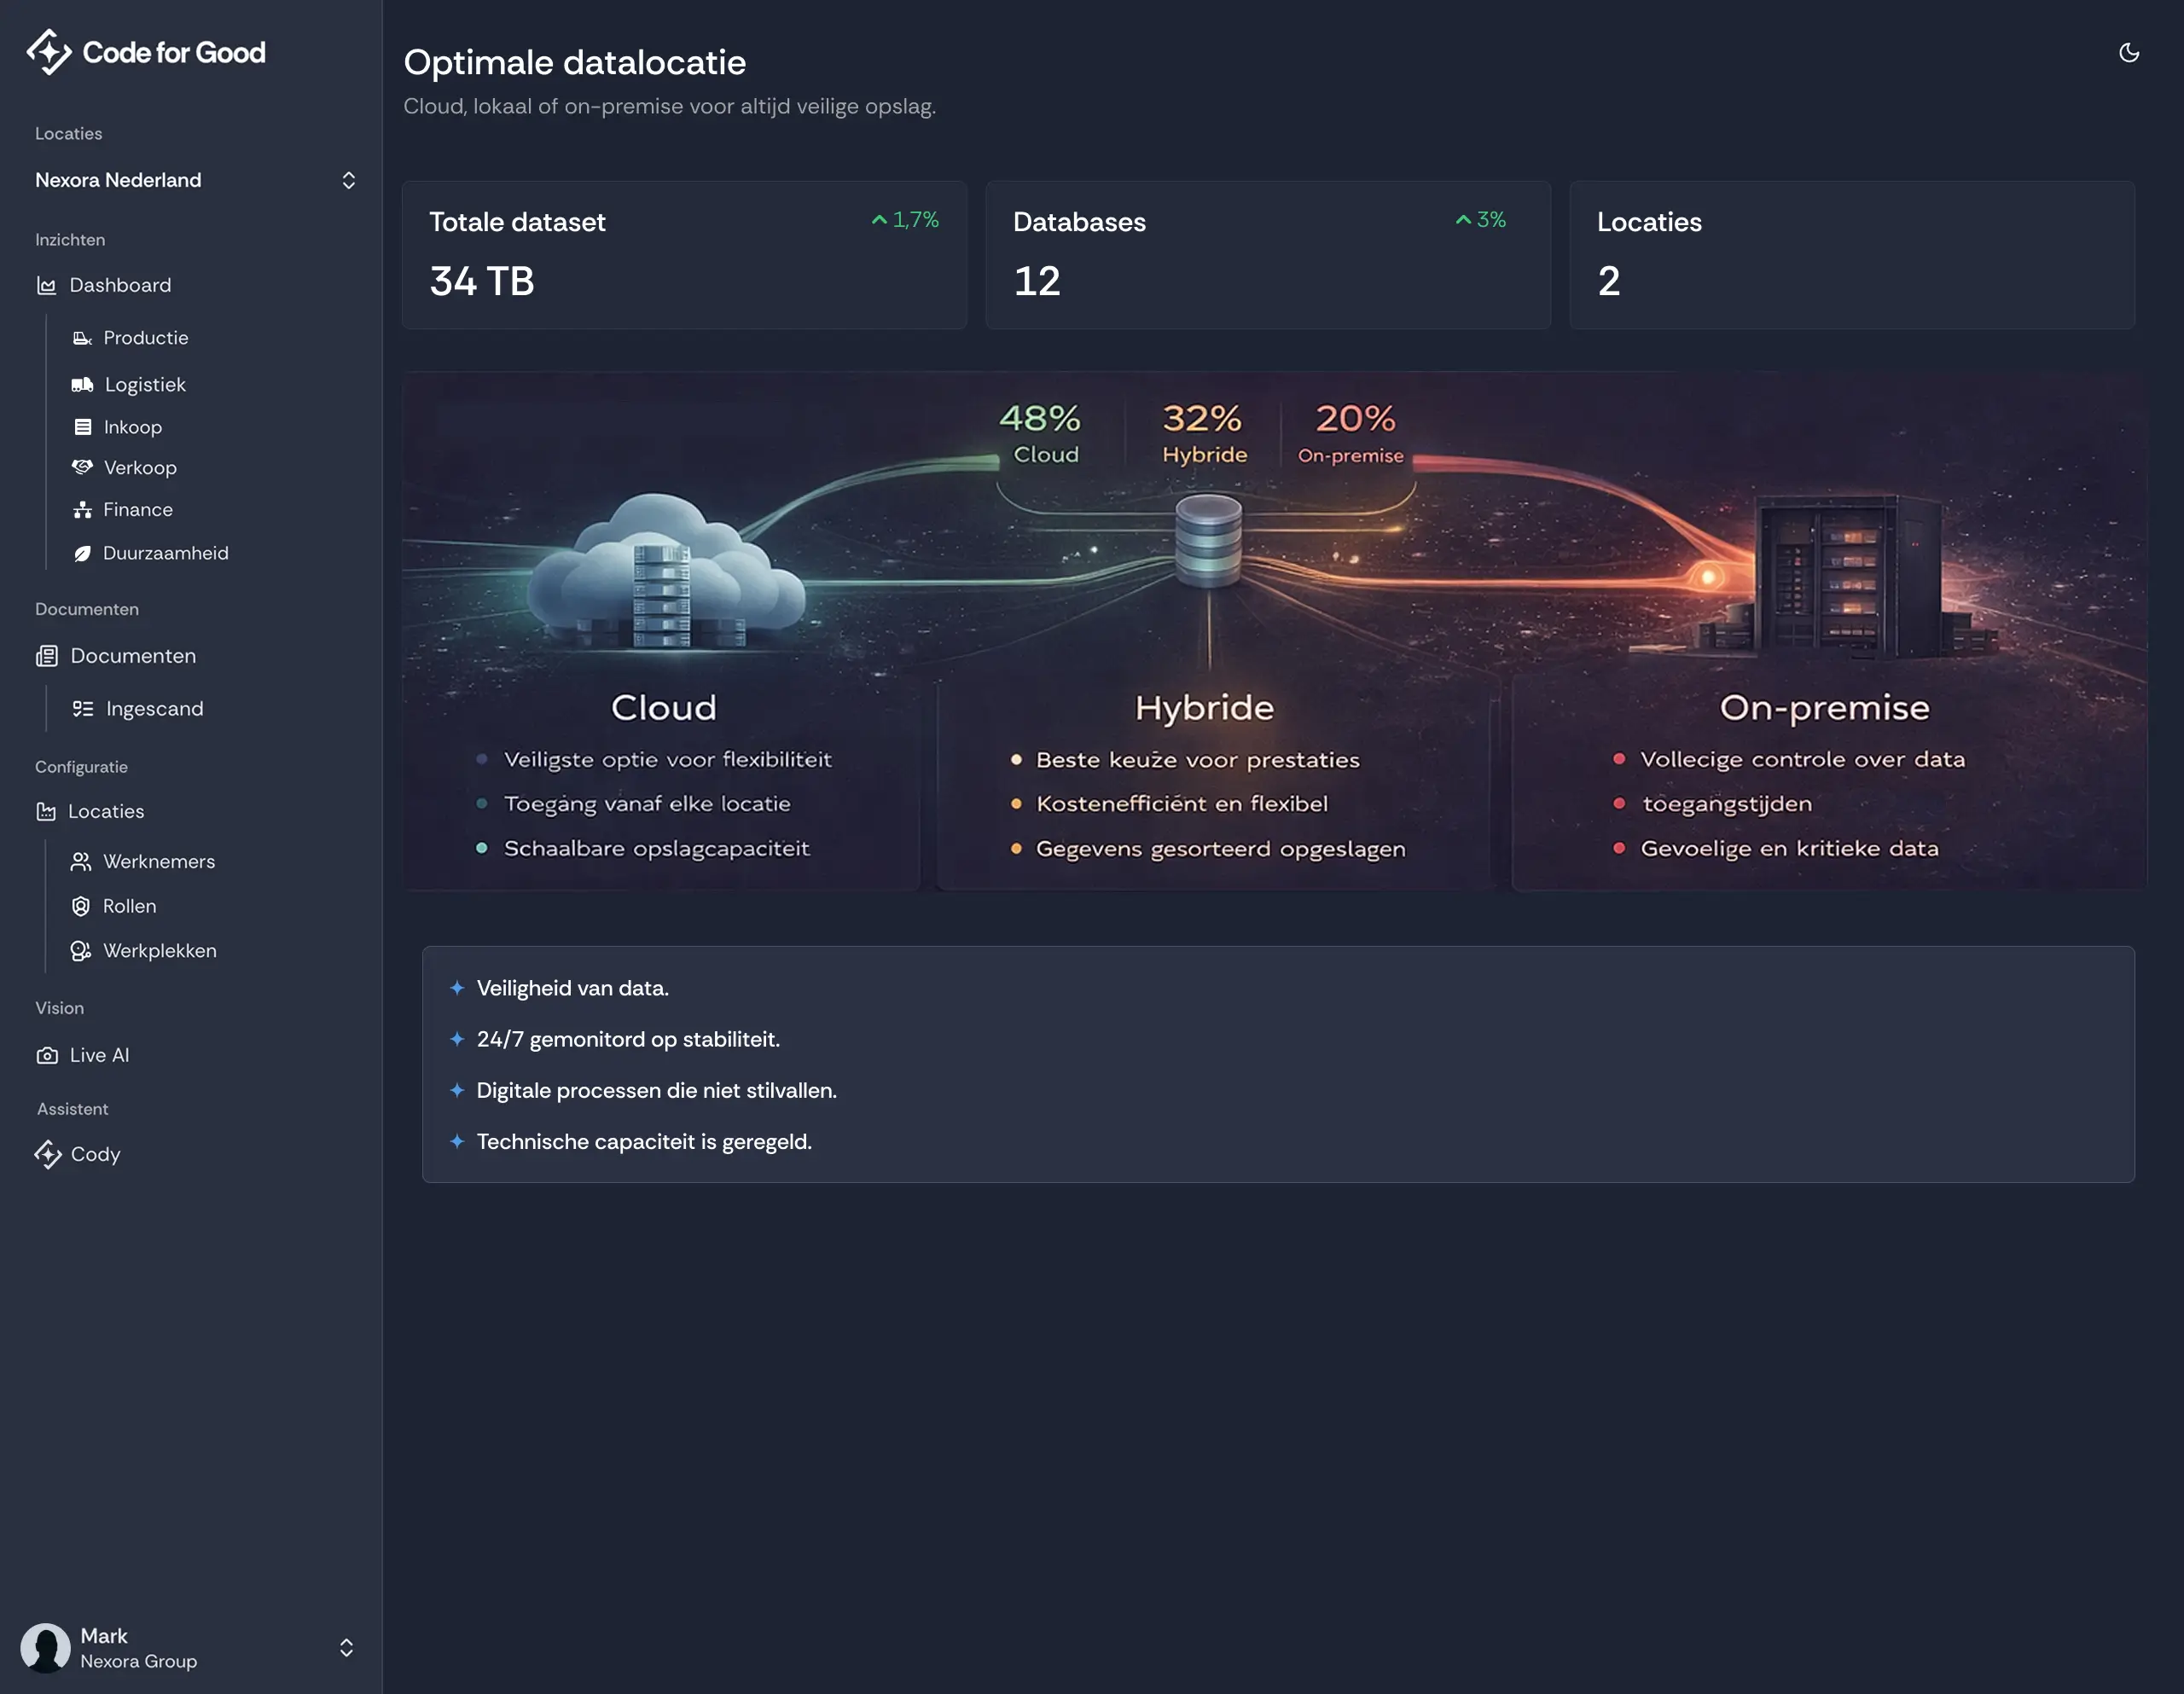Go to the Dashboard menu item
Viewport: 2184px width, 1694px height.
120,285
